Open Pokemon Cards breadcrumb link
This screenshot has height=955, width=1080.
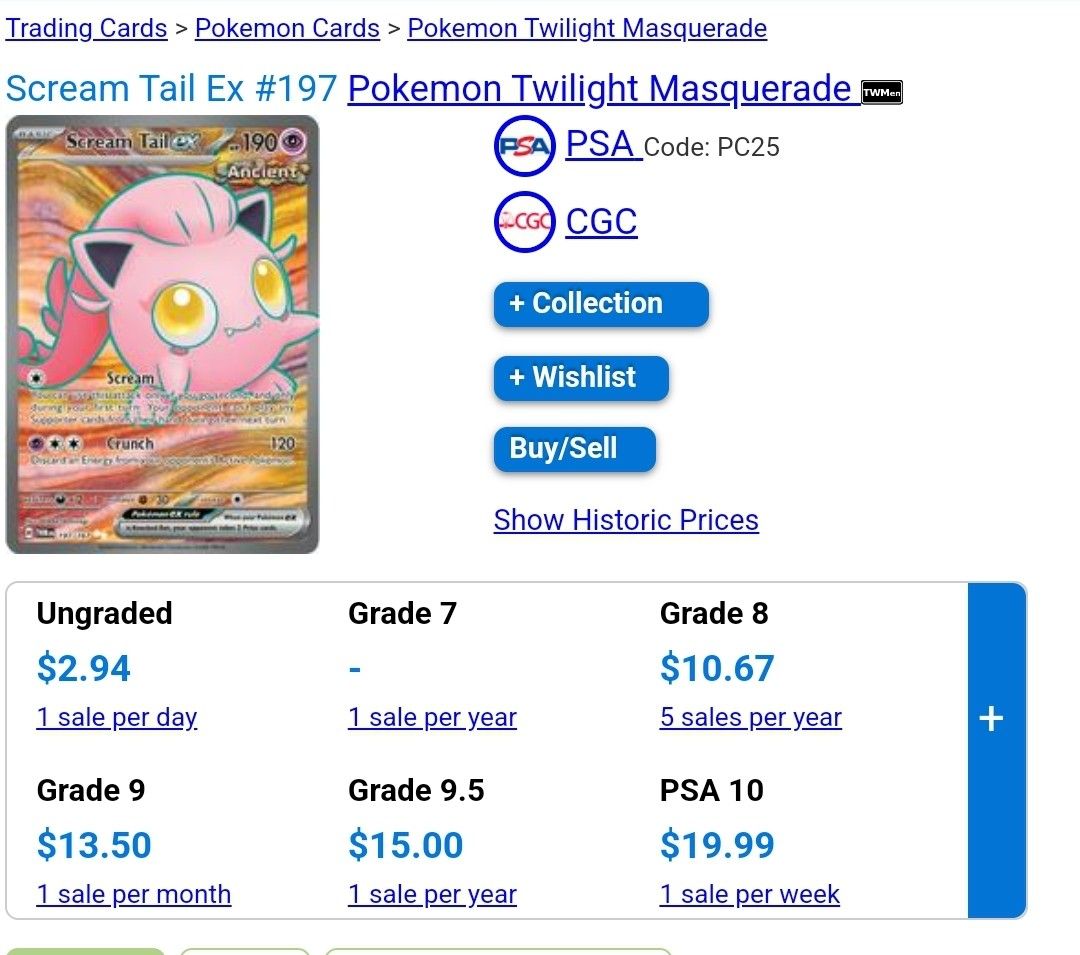point(287,28)
